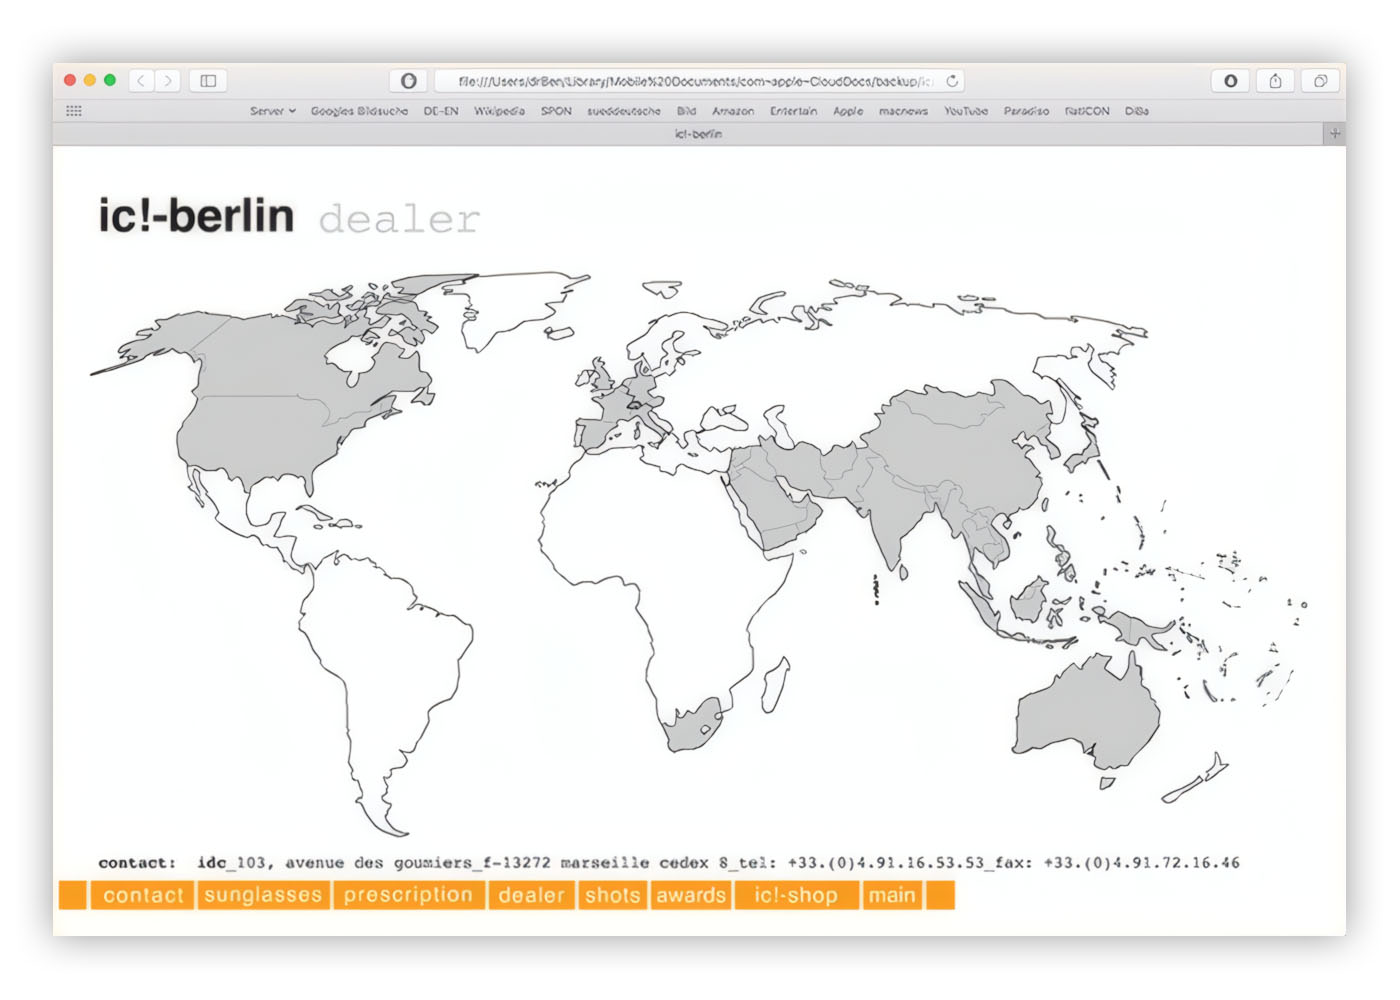
Task: Click the Safari back navigation arrow
Action: tap(142, 81)
